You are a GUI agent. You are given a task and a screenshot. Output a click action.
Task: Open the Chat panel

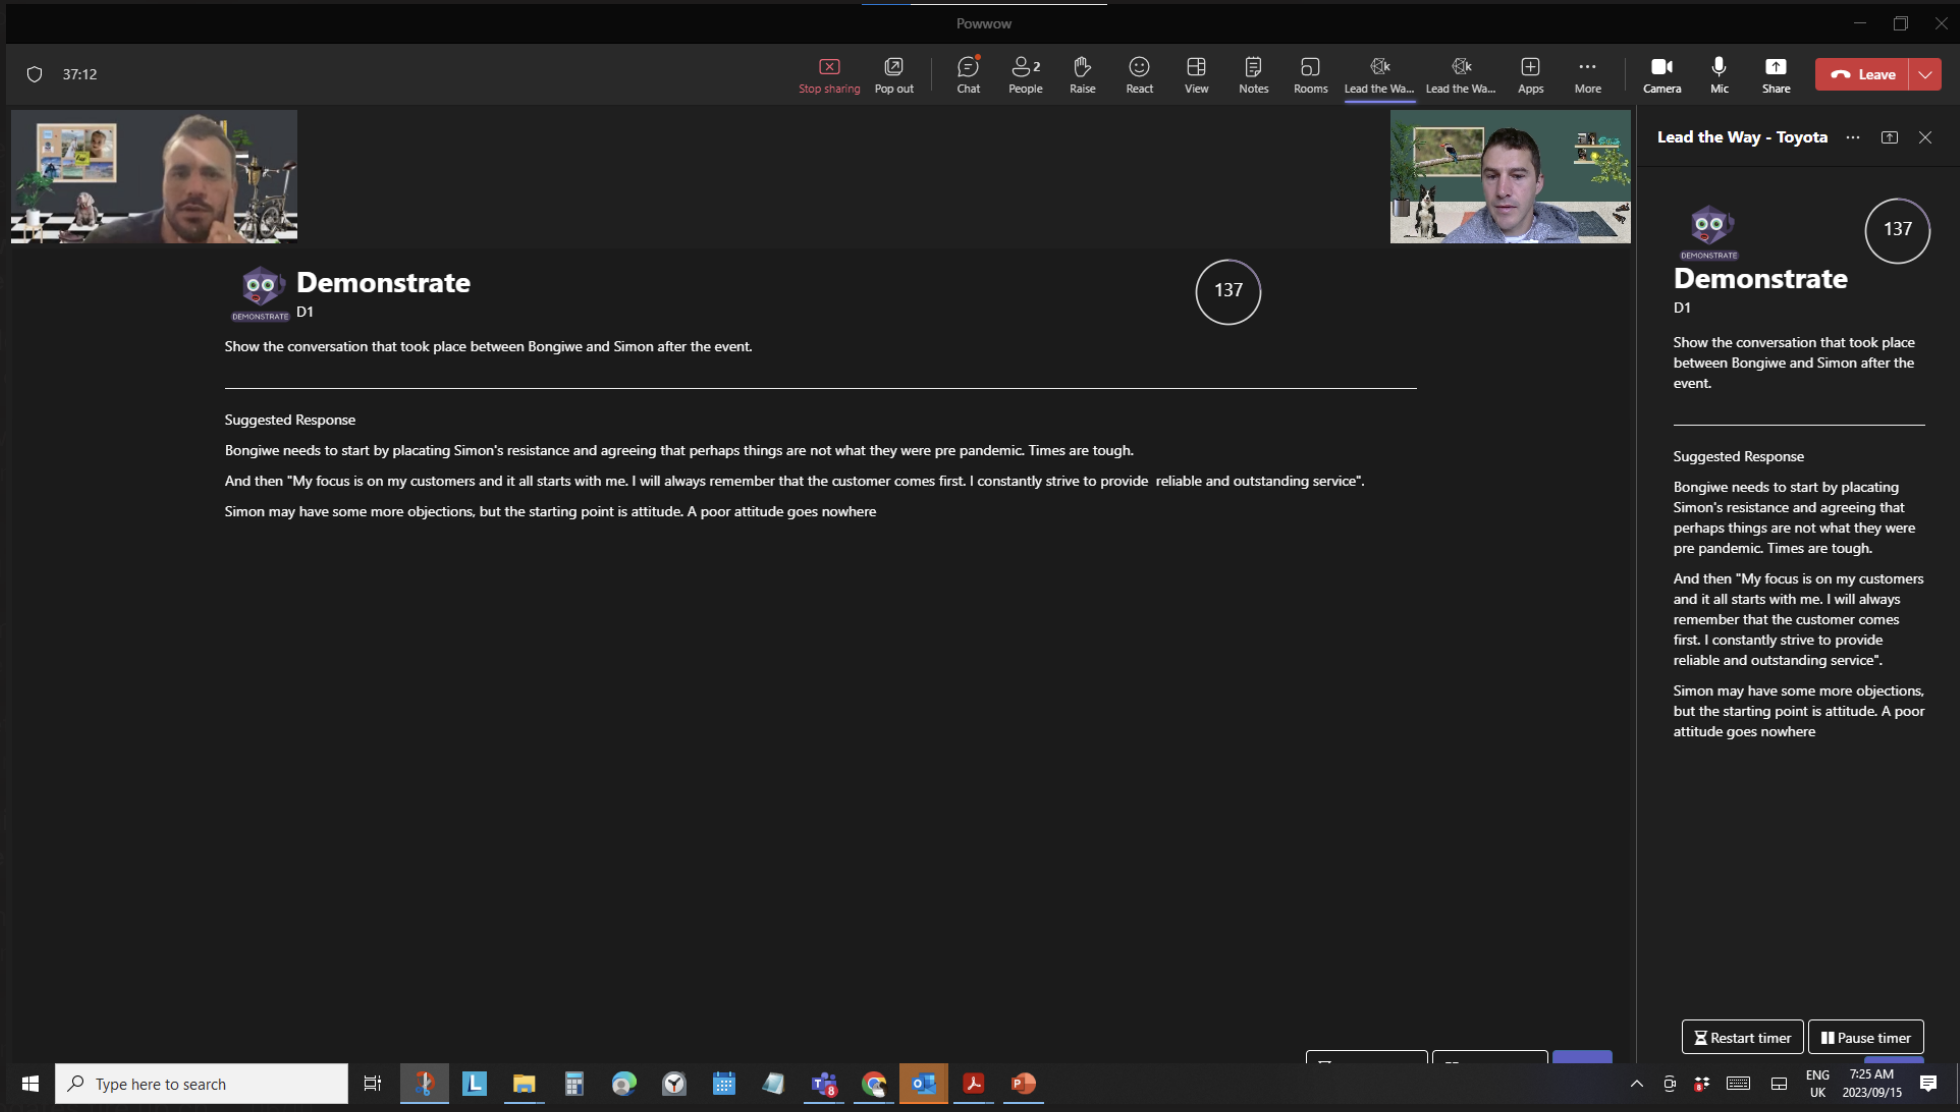pos(967,74)
